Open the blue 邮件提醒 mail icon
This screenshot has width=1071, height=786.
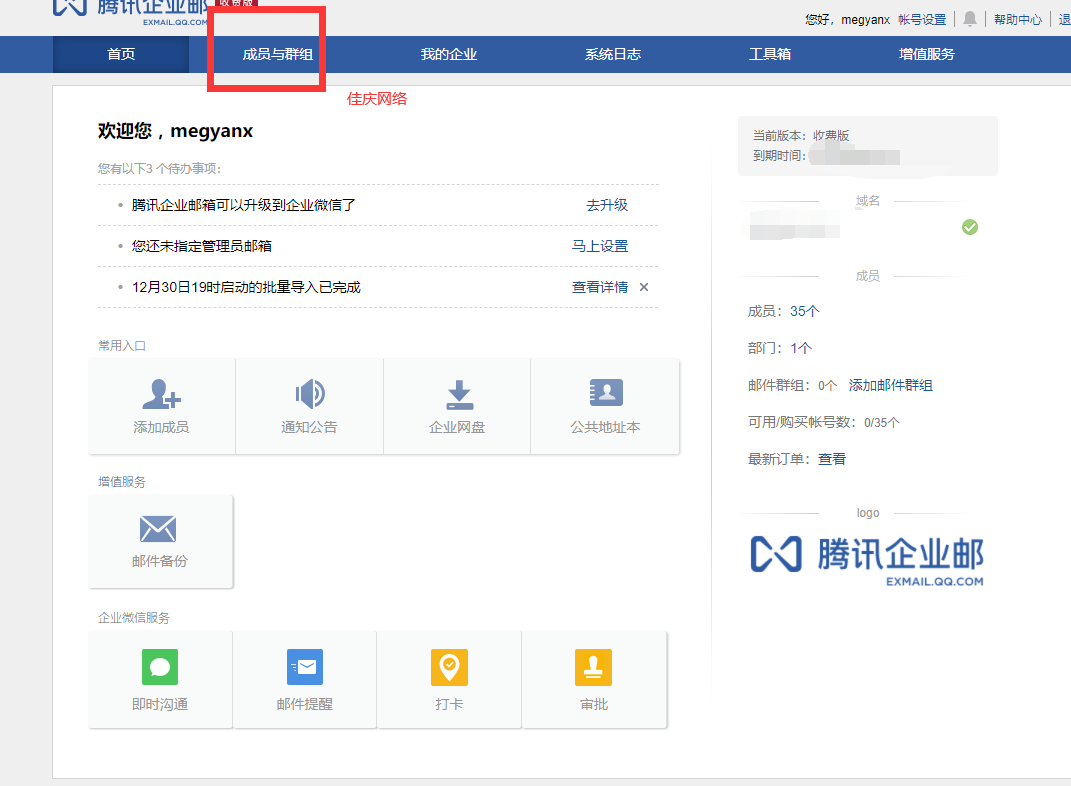305,666
